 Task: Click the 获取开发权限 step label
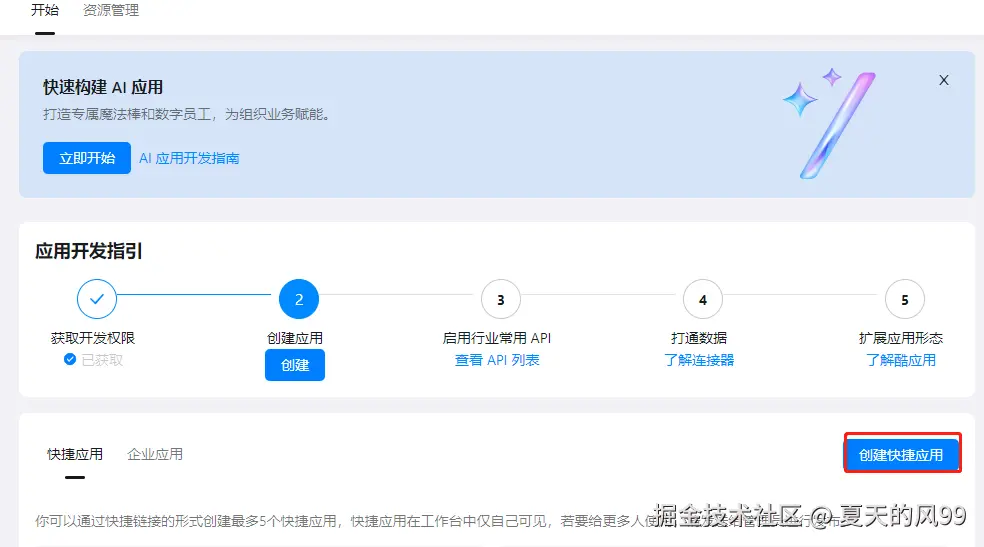point(93,338)
